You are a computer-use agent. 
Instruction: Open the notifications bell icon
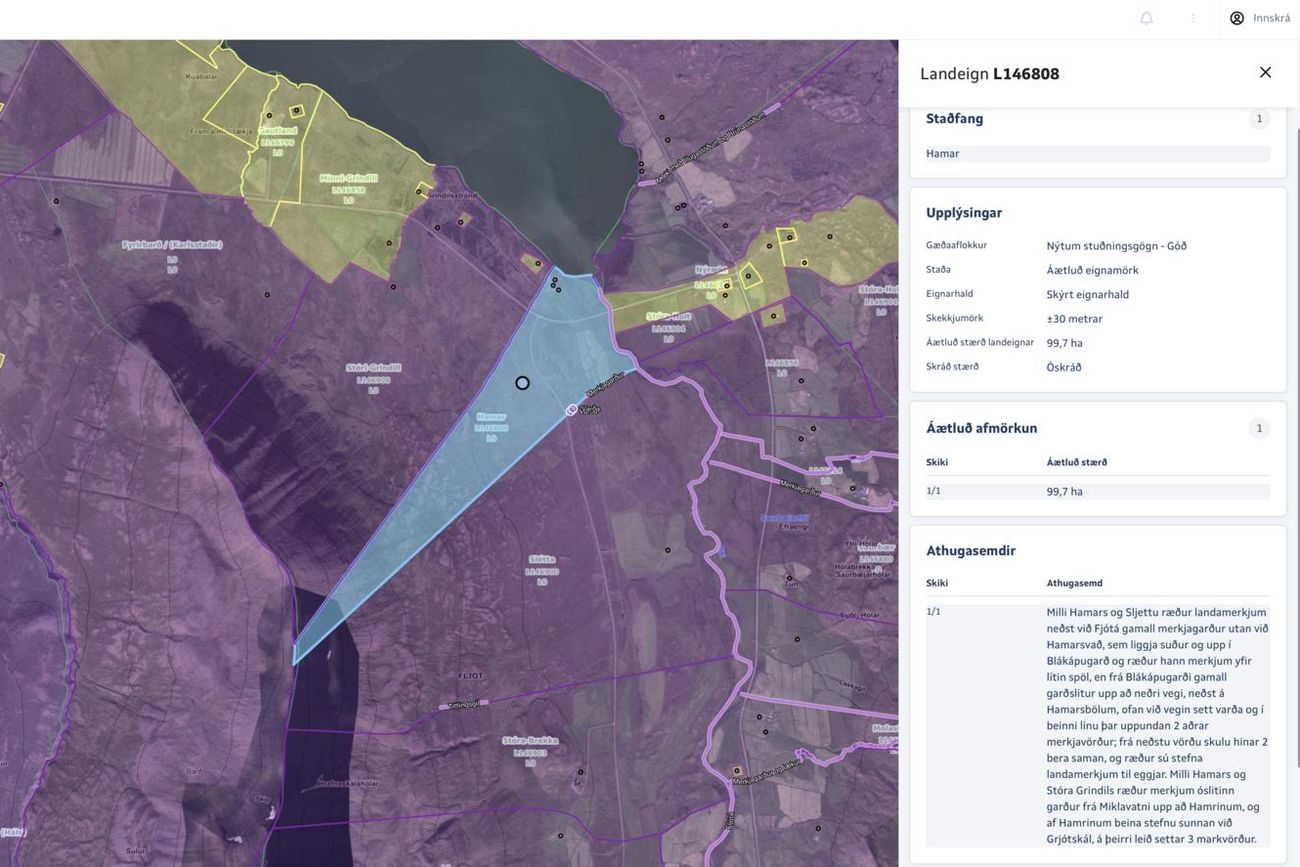coord(1146,18)
